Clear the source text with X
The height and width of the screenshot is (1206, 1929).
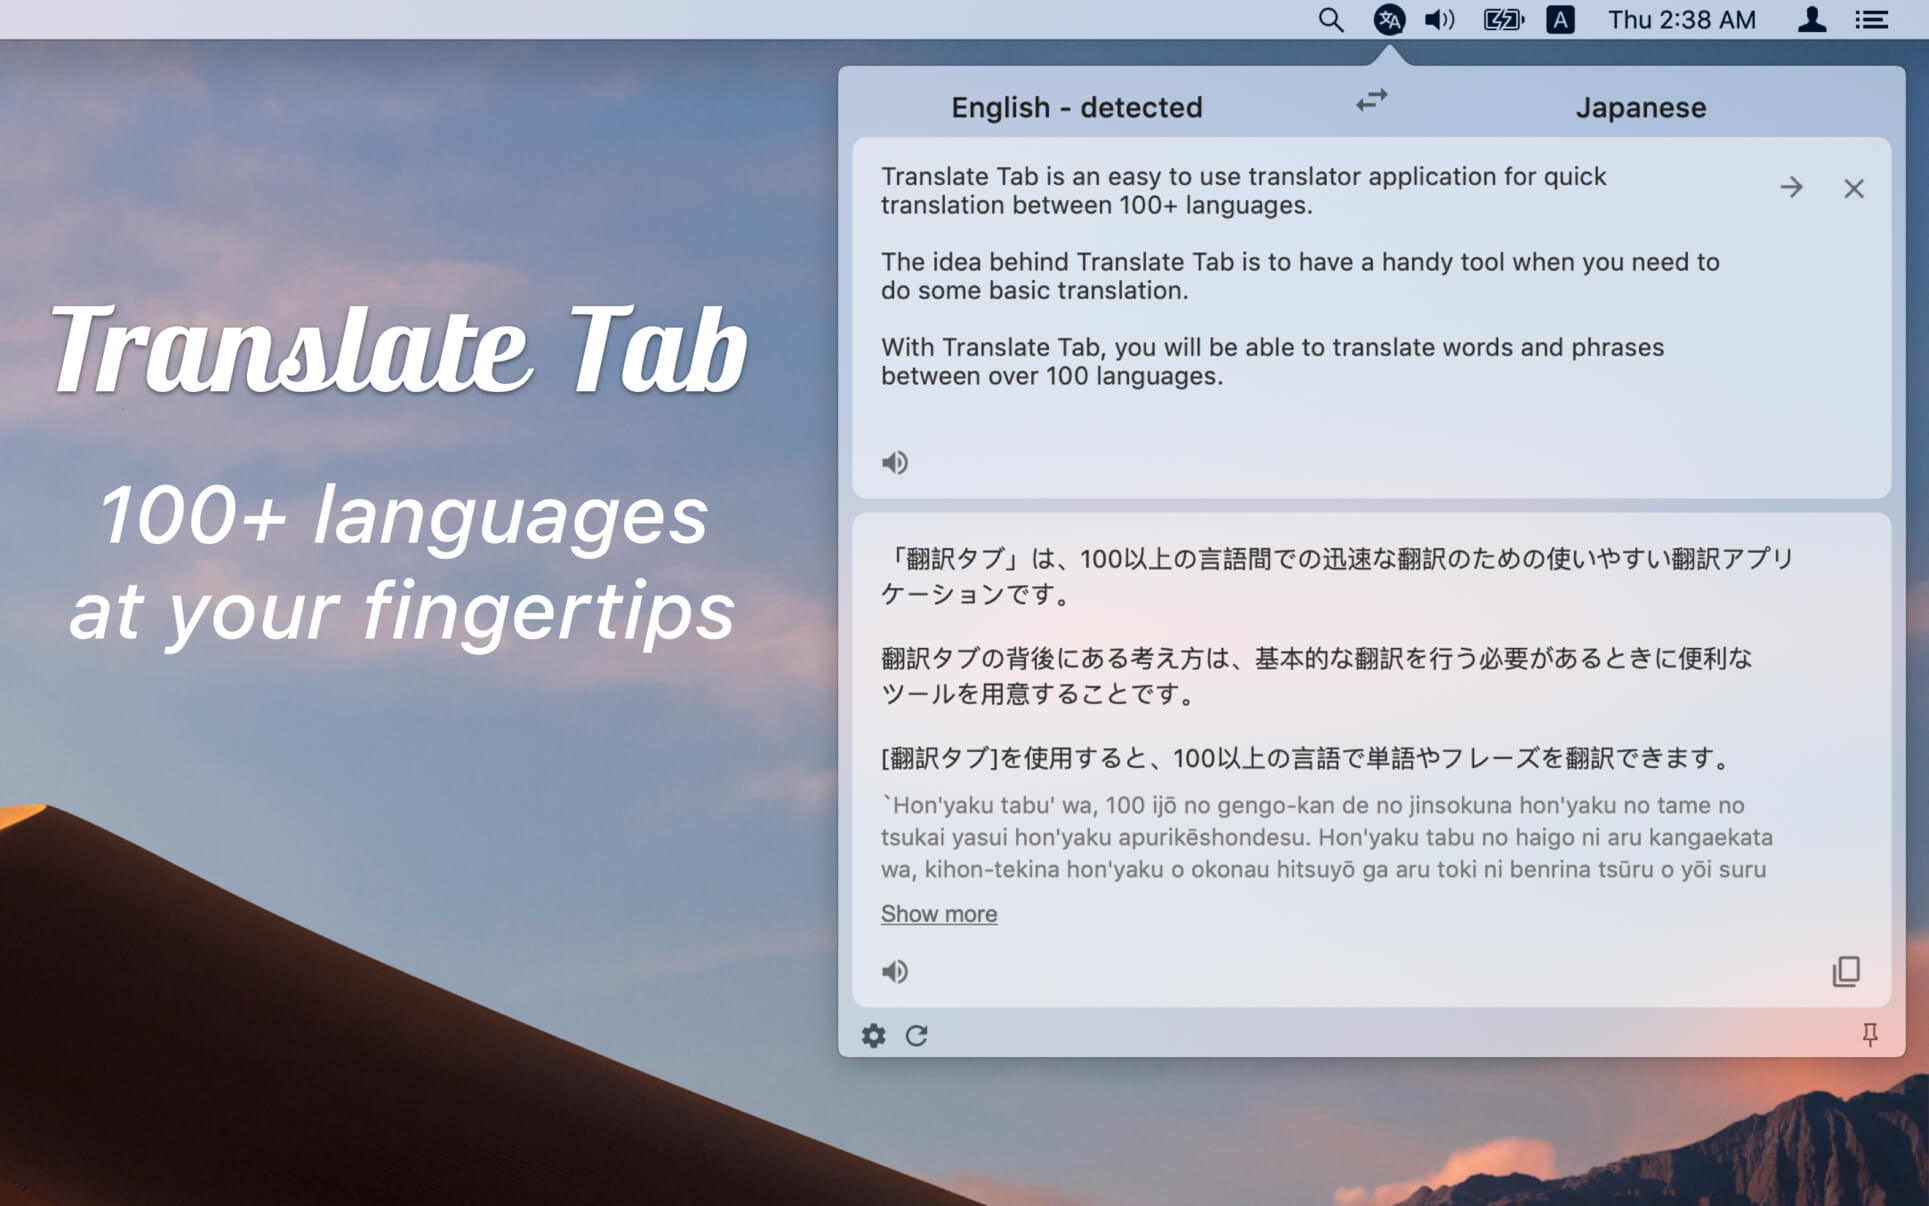coord(1853,189)
